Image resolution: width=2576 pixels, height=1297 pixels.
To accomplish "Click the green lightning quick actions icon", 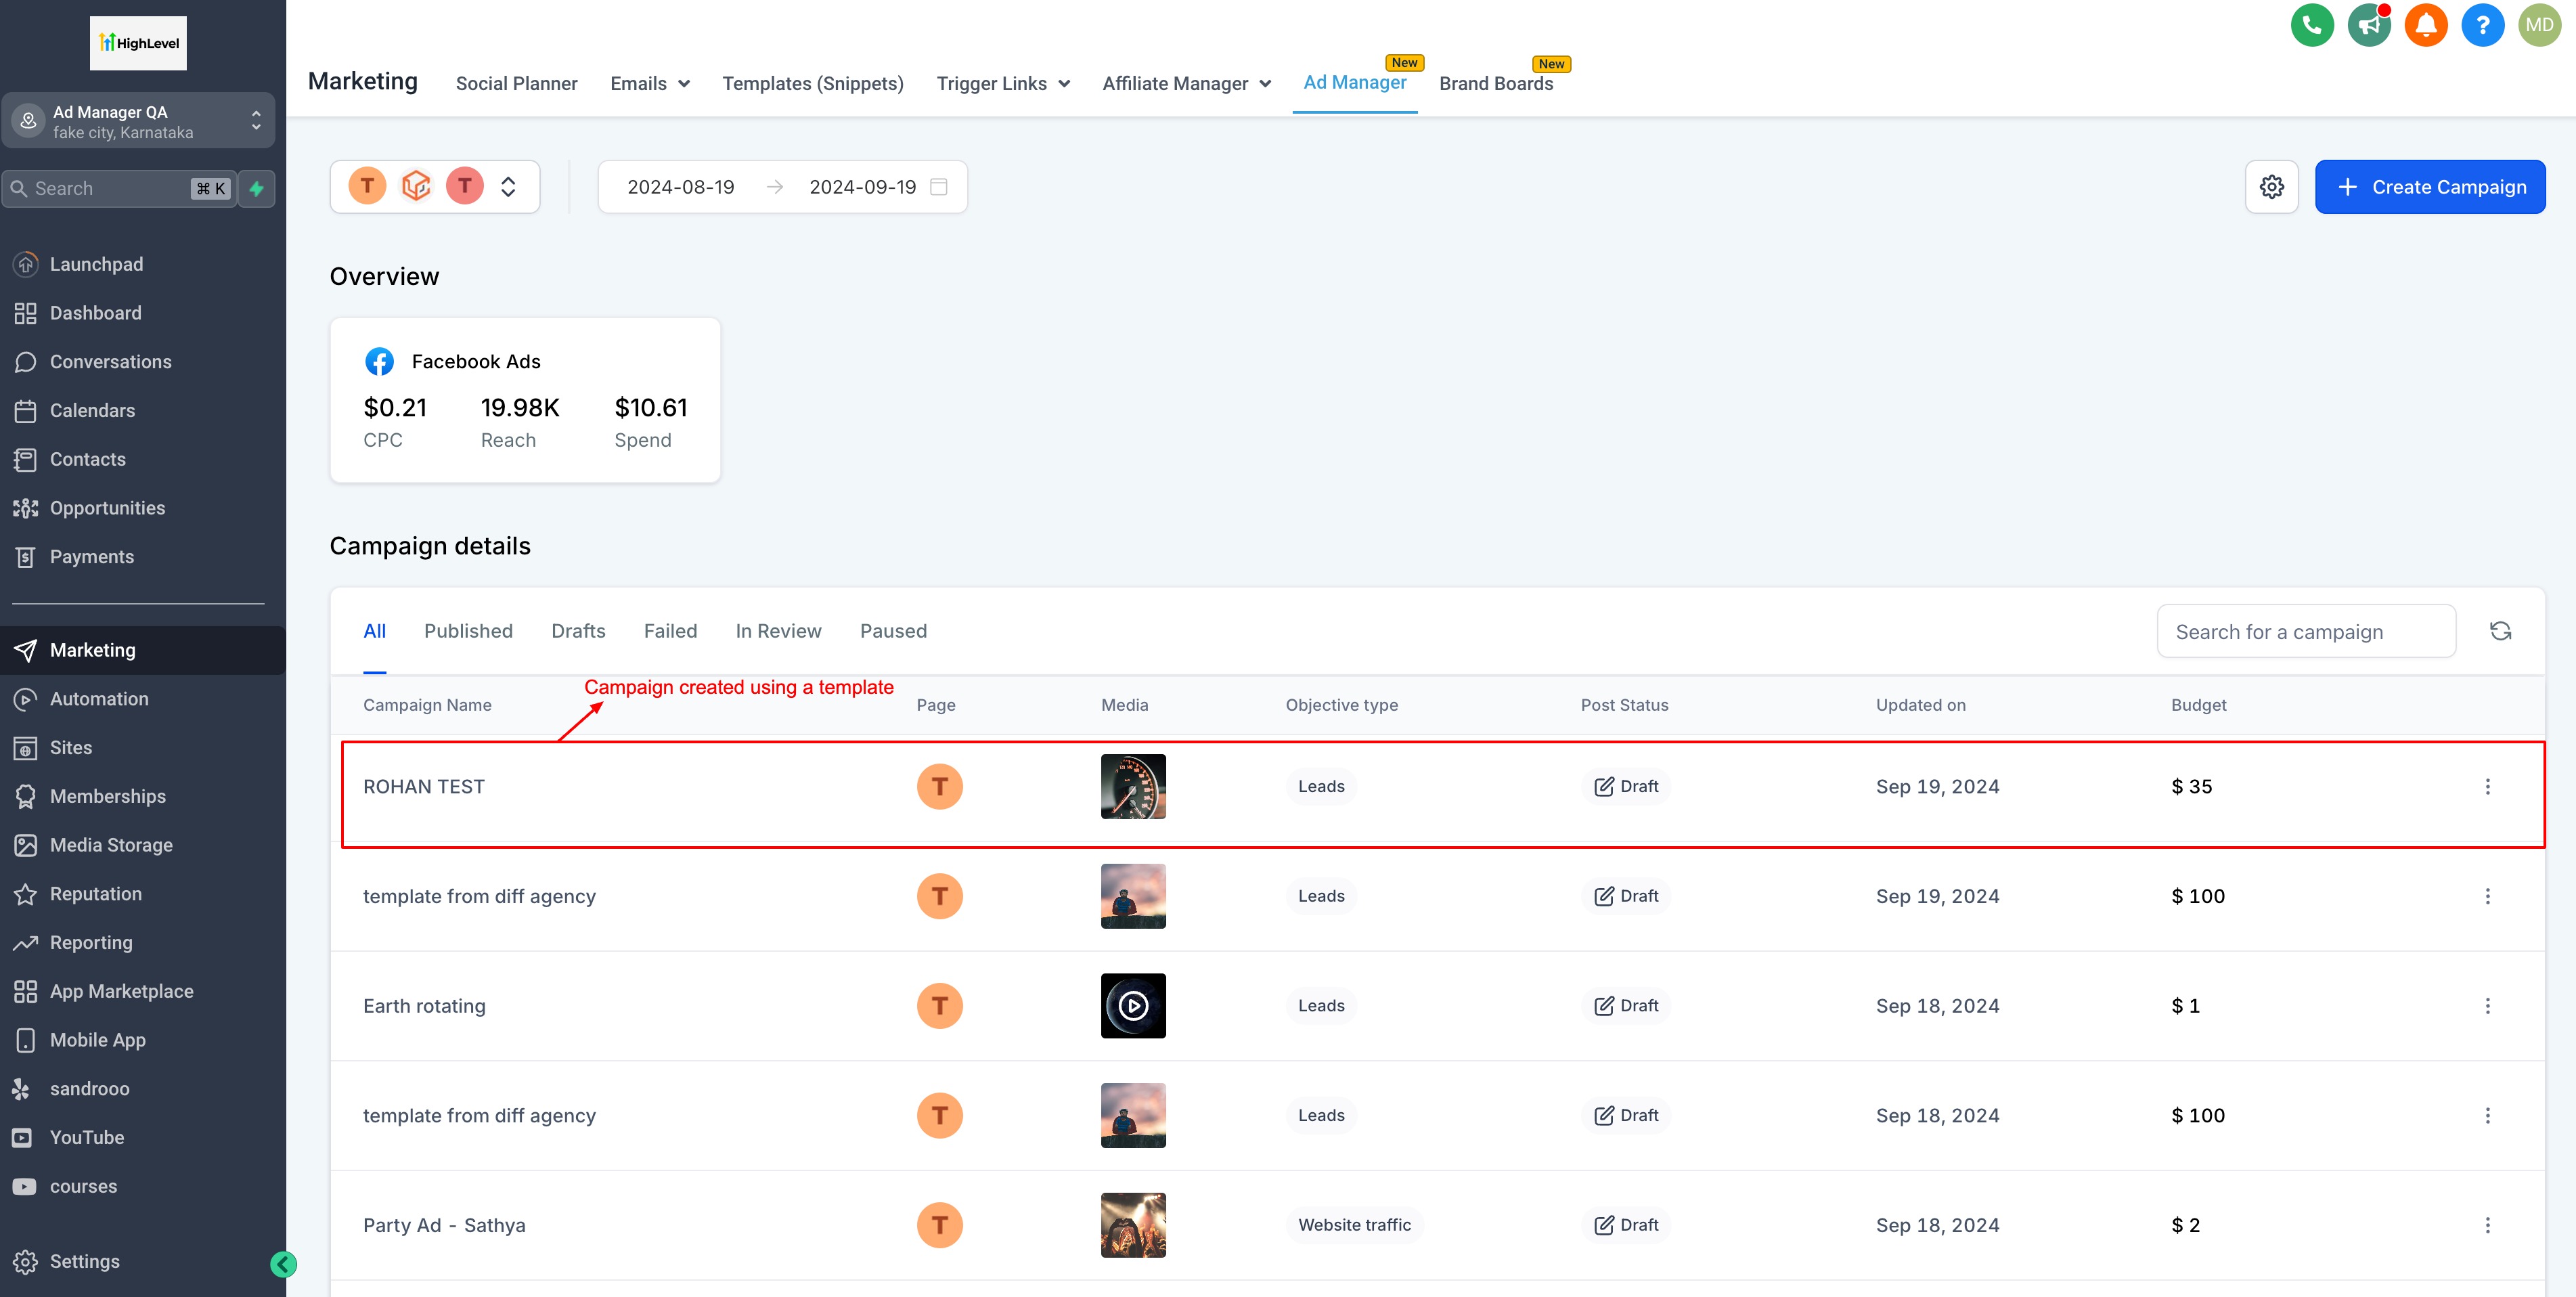I will (257, 189).
